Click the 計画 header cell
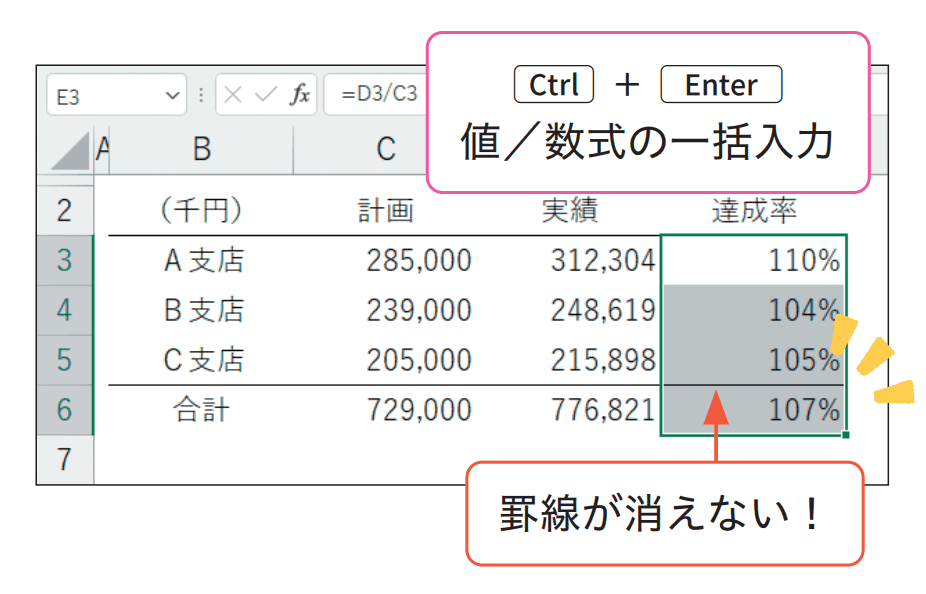 click(x=386, y=211)
